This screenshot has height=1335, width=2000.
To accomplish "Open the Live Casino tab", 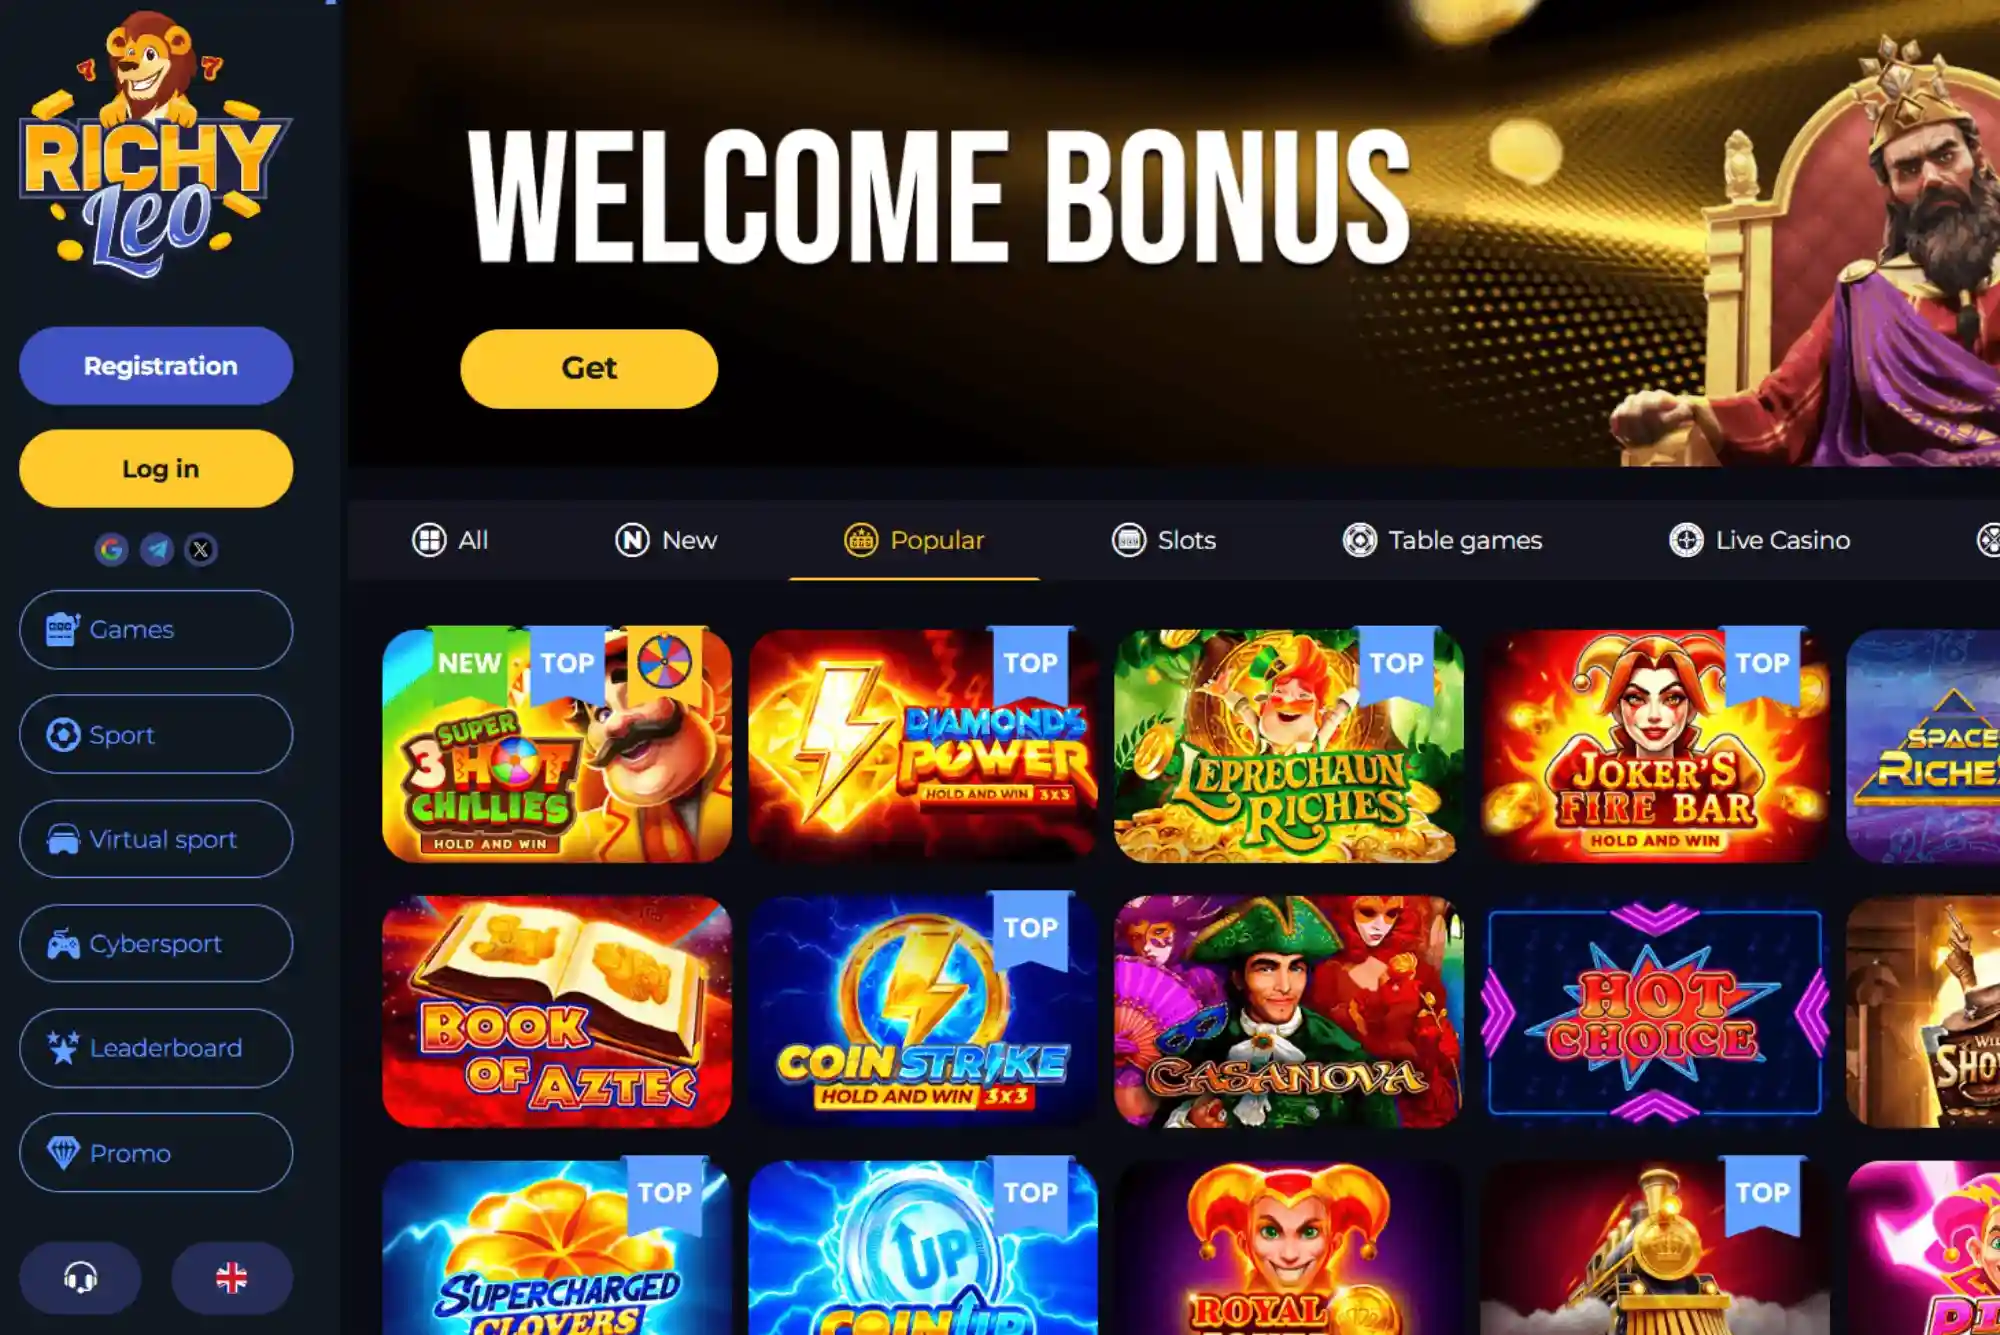I will 1760,540.
